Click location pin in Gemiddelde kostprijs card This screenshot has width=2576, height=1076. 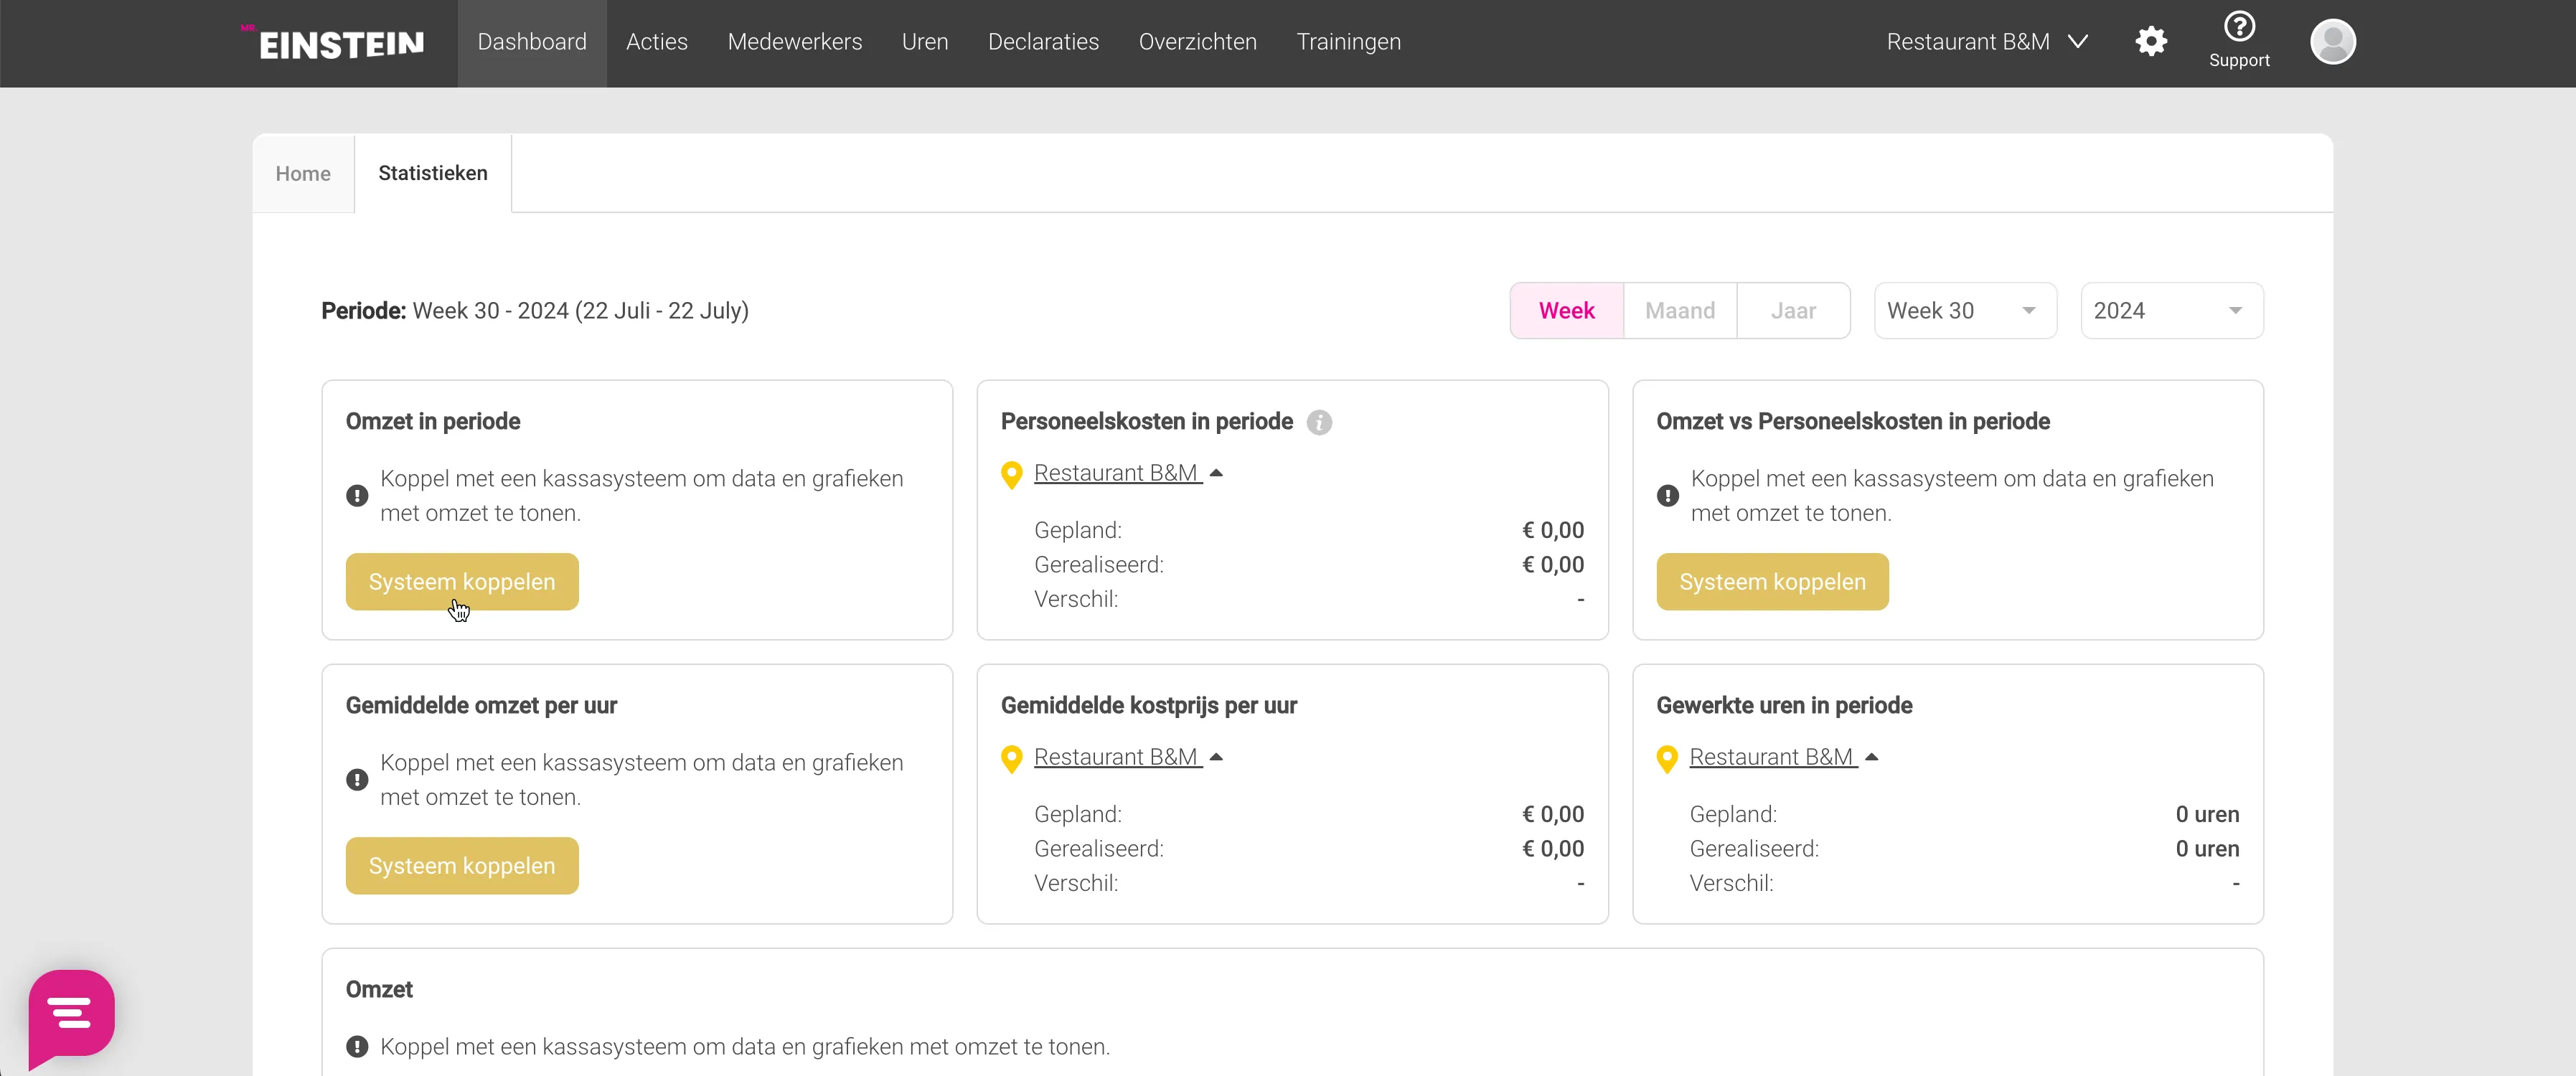click(1011, 759)
